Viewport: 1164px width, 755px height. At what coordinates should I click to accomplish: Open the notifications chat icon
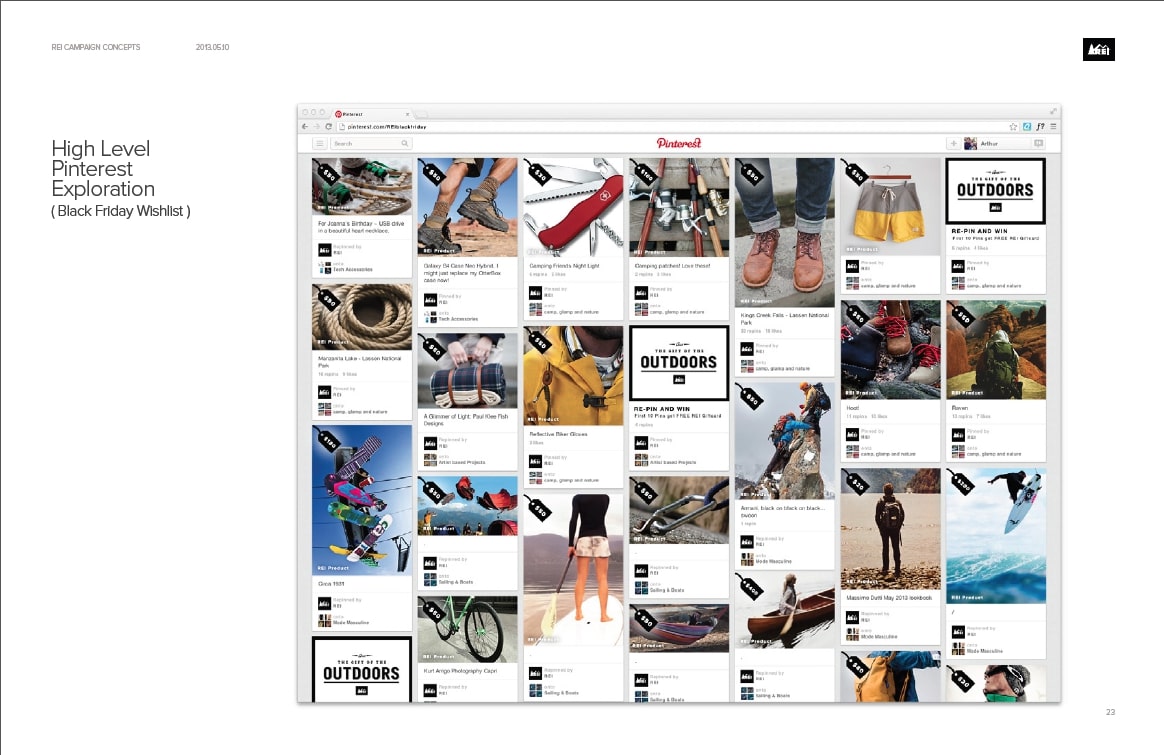pos(1038,144)
